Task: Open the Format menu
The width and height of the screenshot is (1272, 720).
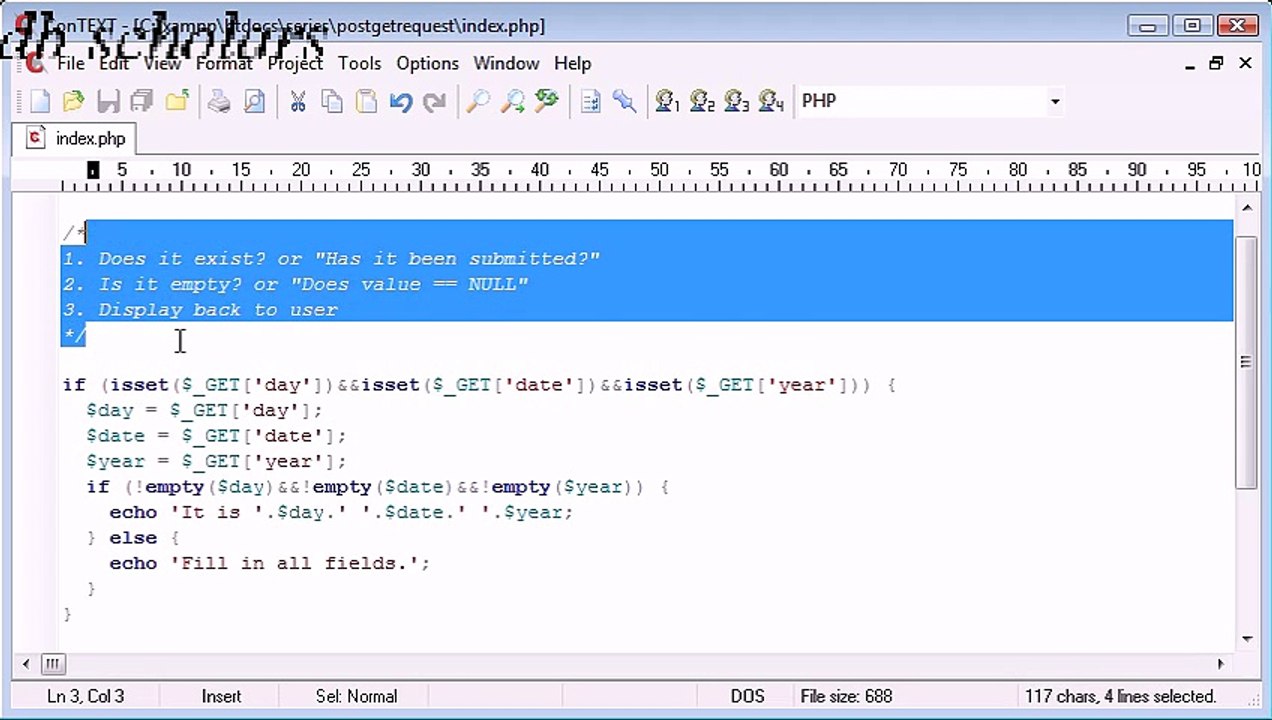Action: pyautogui.click(x=224, y=63)
